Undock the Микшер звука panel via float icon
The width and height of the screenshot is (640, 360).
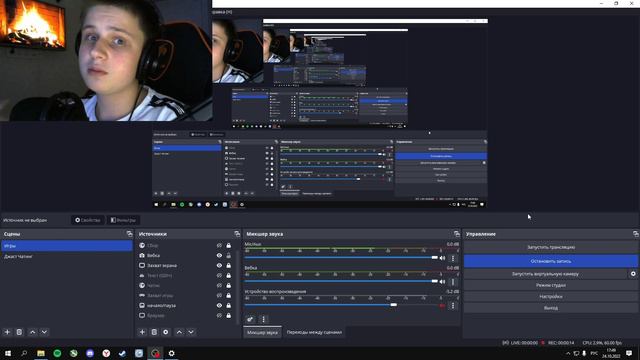pos(457,234)
